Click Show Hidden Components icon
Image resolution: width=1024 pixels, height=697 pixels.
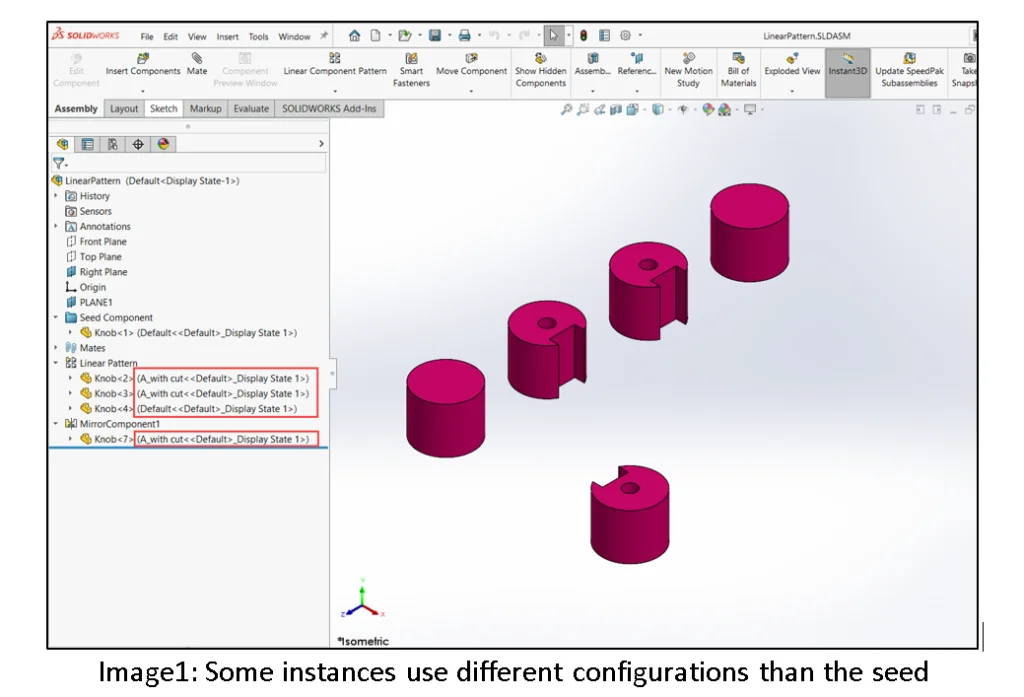point(540,59)
